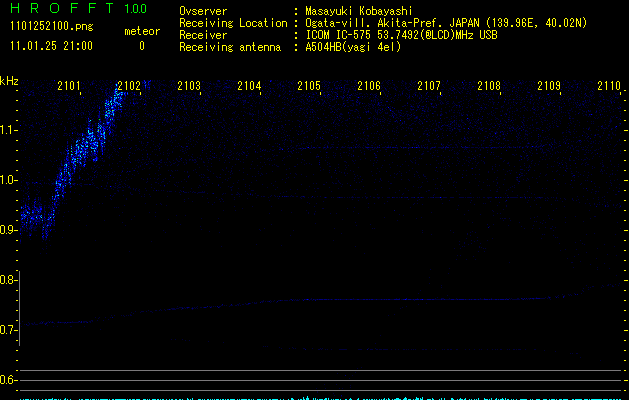The image size is (629, 400).
Task: Click the 0.6 kHz axis label
Action: (8, 380)
